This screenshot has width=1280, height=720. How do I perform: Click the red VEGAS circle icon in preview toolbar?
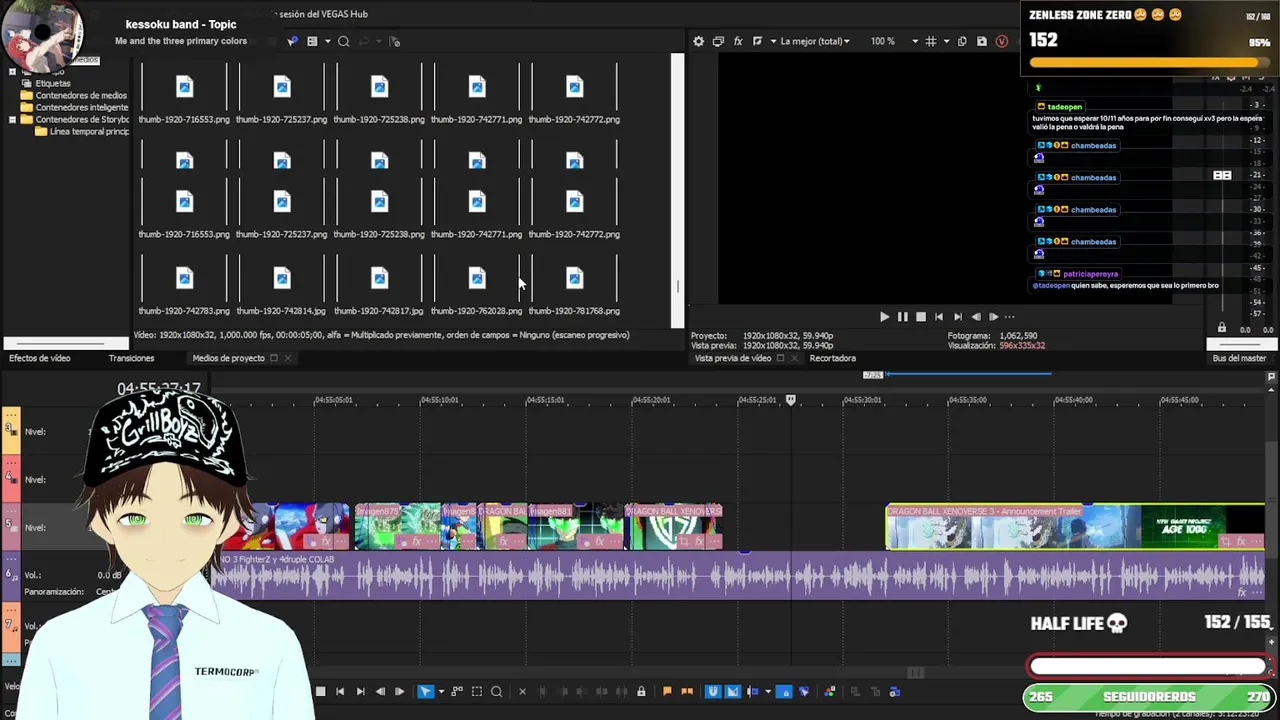[1001, 41]
